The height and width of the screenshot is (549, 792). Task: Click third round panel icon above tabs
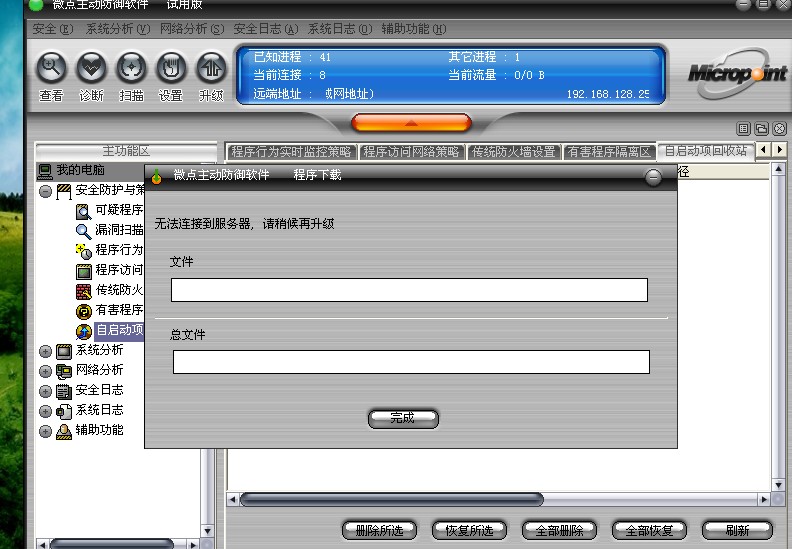pos(779,129)
